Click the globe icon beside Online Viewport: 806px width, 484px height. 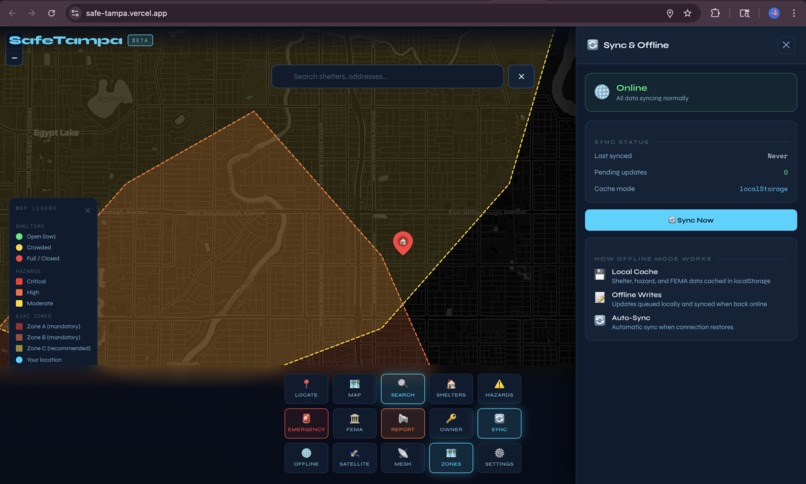point(602,92)
